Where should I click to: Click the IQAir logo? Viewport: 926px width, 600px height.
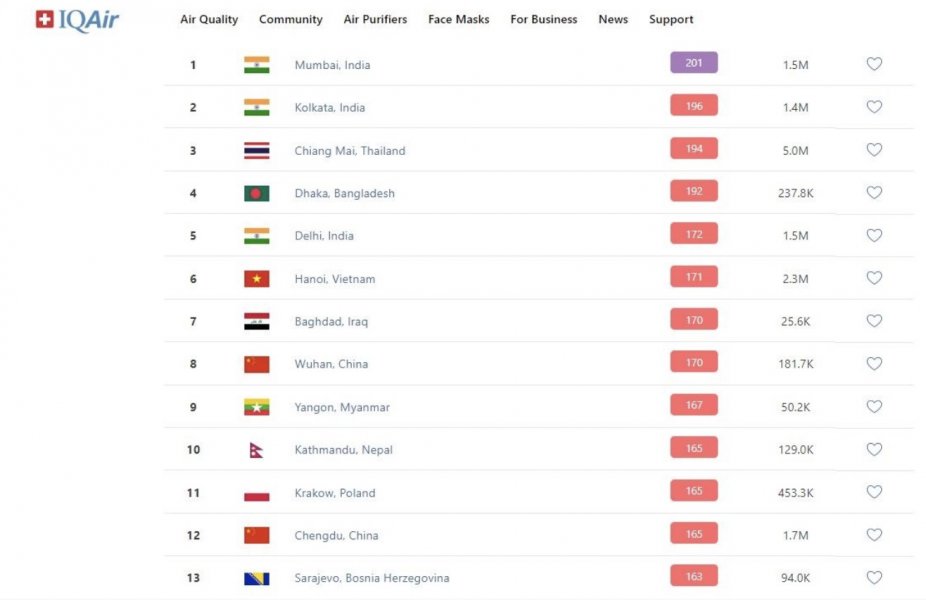77,19
